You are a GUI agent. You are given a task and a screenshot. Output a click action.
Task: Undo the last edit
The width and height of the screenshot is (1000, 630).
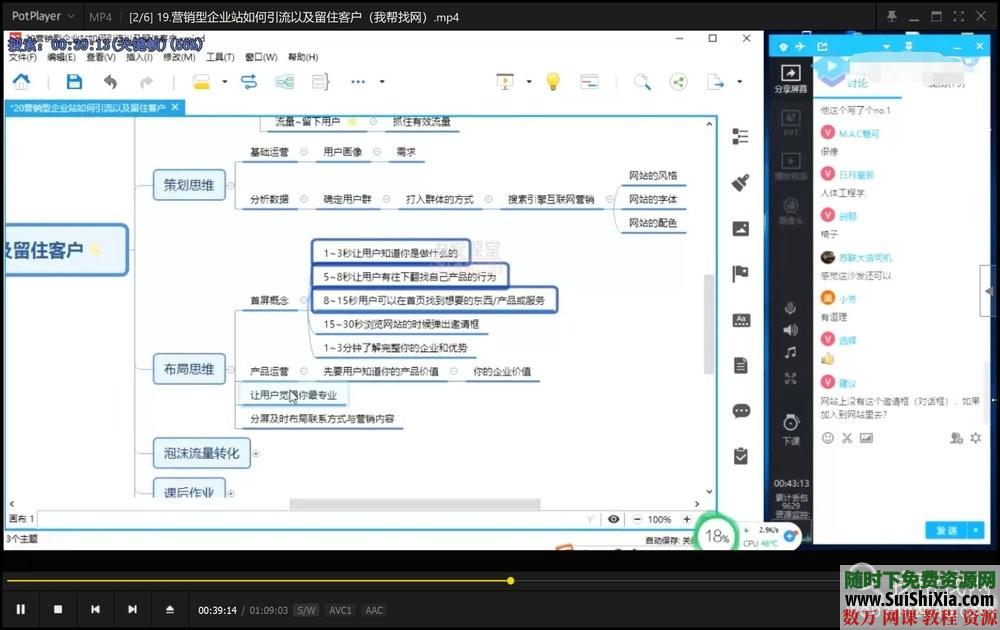110,84
